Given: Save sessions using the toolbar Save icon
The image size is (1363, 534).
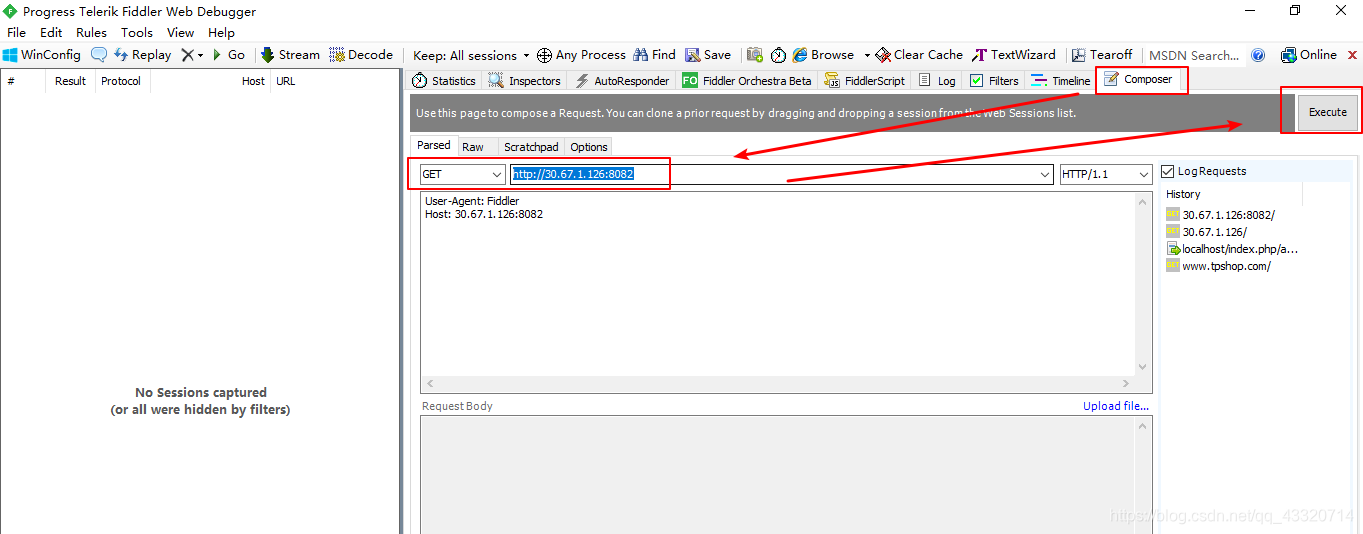Looking at the screenshot, I should (693, 55).
